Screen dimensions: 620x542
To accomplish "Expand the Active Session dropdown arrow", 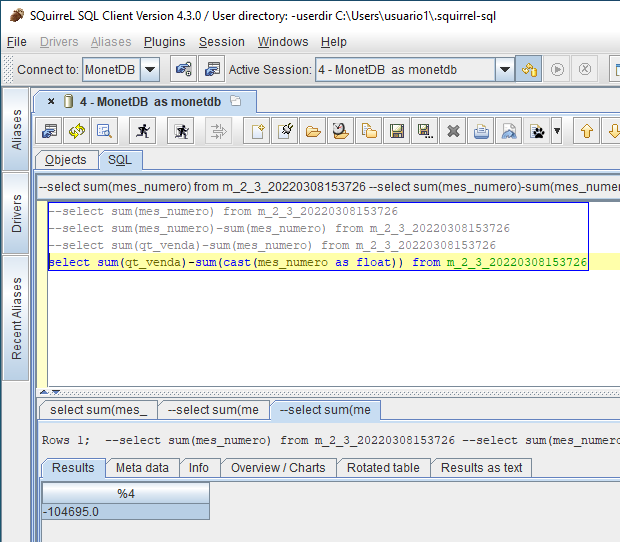I will coord(505,70).
